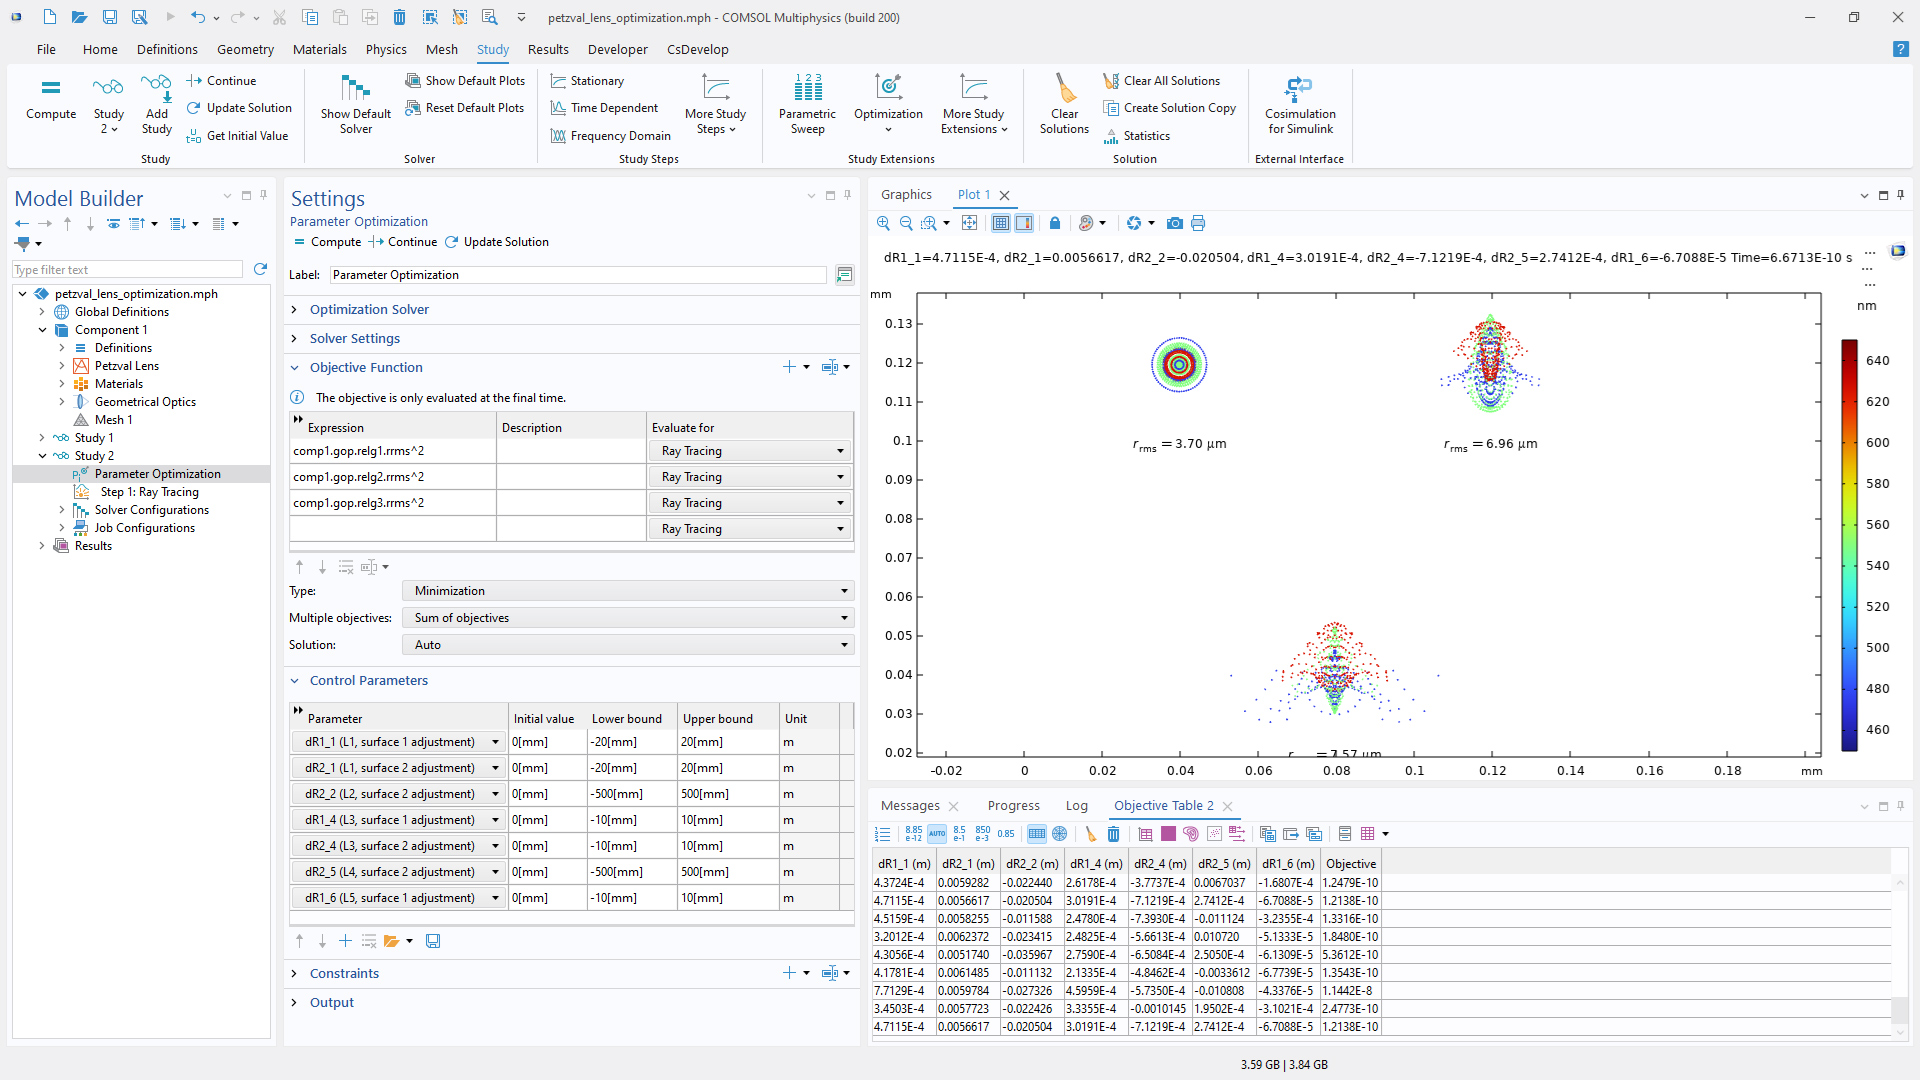Toggle automatic notation in the table toolbar
Image resolution: width=1920 pixels, height=1080 pixels.
click(936, 834)
